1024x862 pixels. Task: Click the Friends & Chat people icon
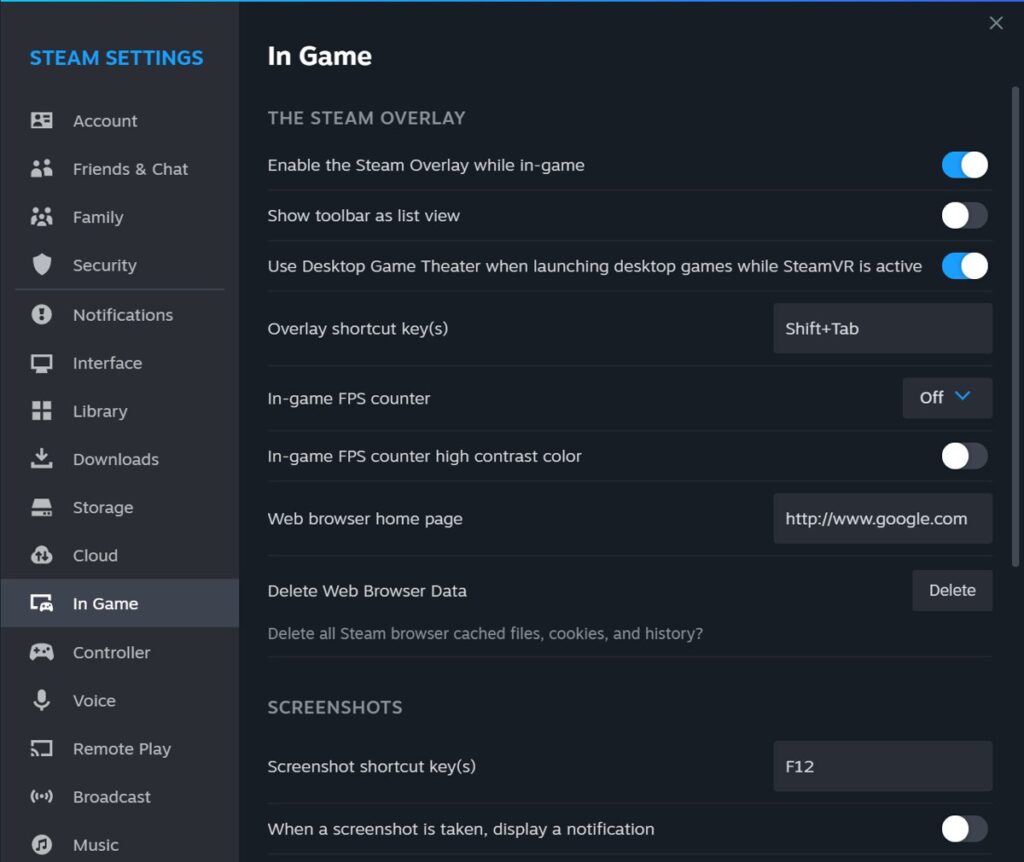(42, 168)
